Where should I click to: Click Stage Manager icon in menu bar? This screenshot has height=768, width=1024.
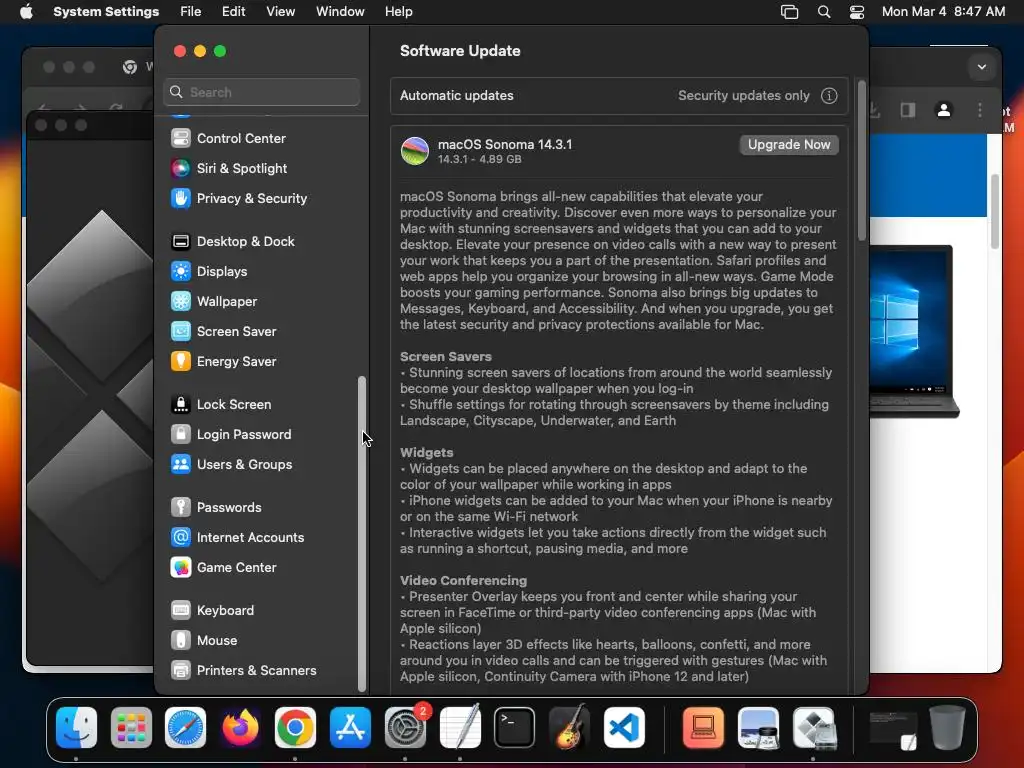point(789,12)
